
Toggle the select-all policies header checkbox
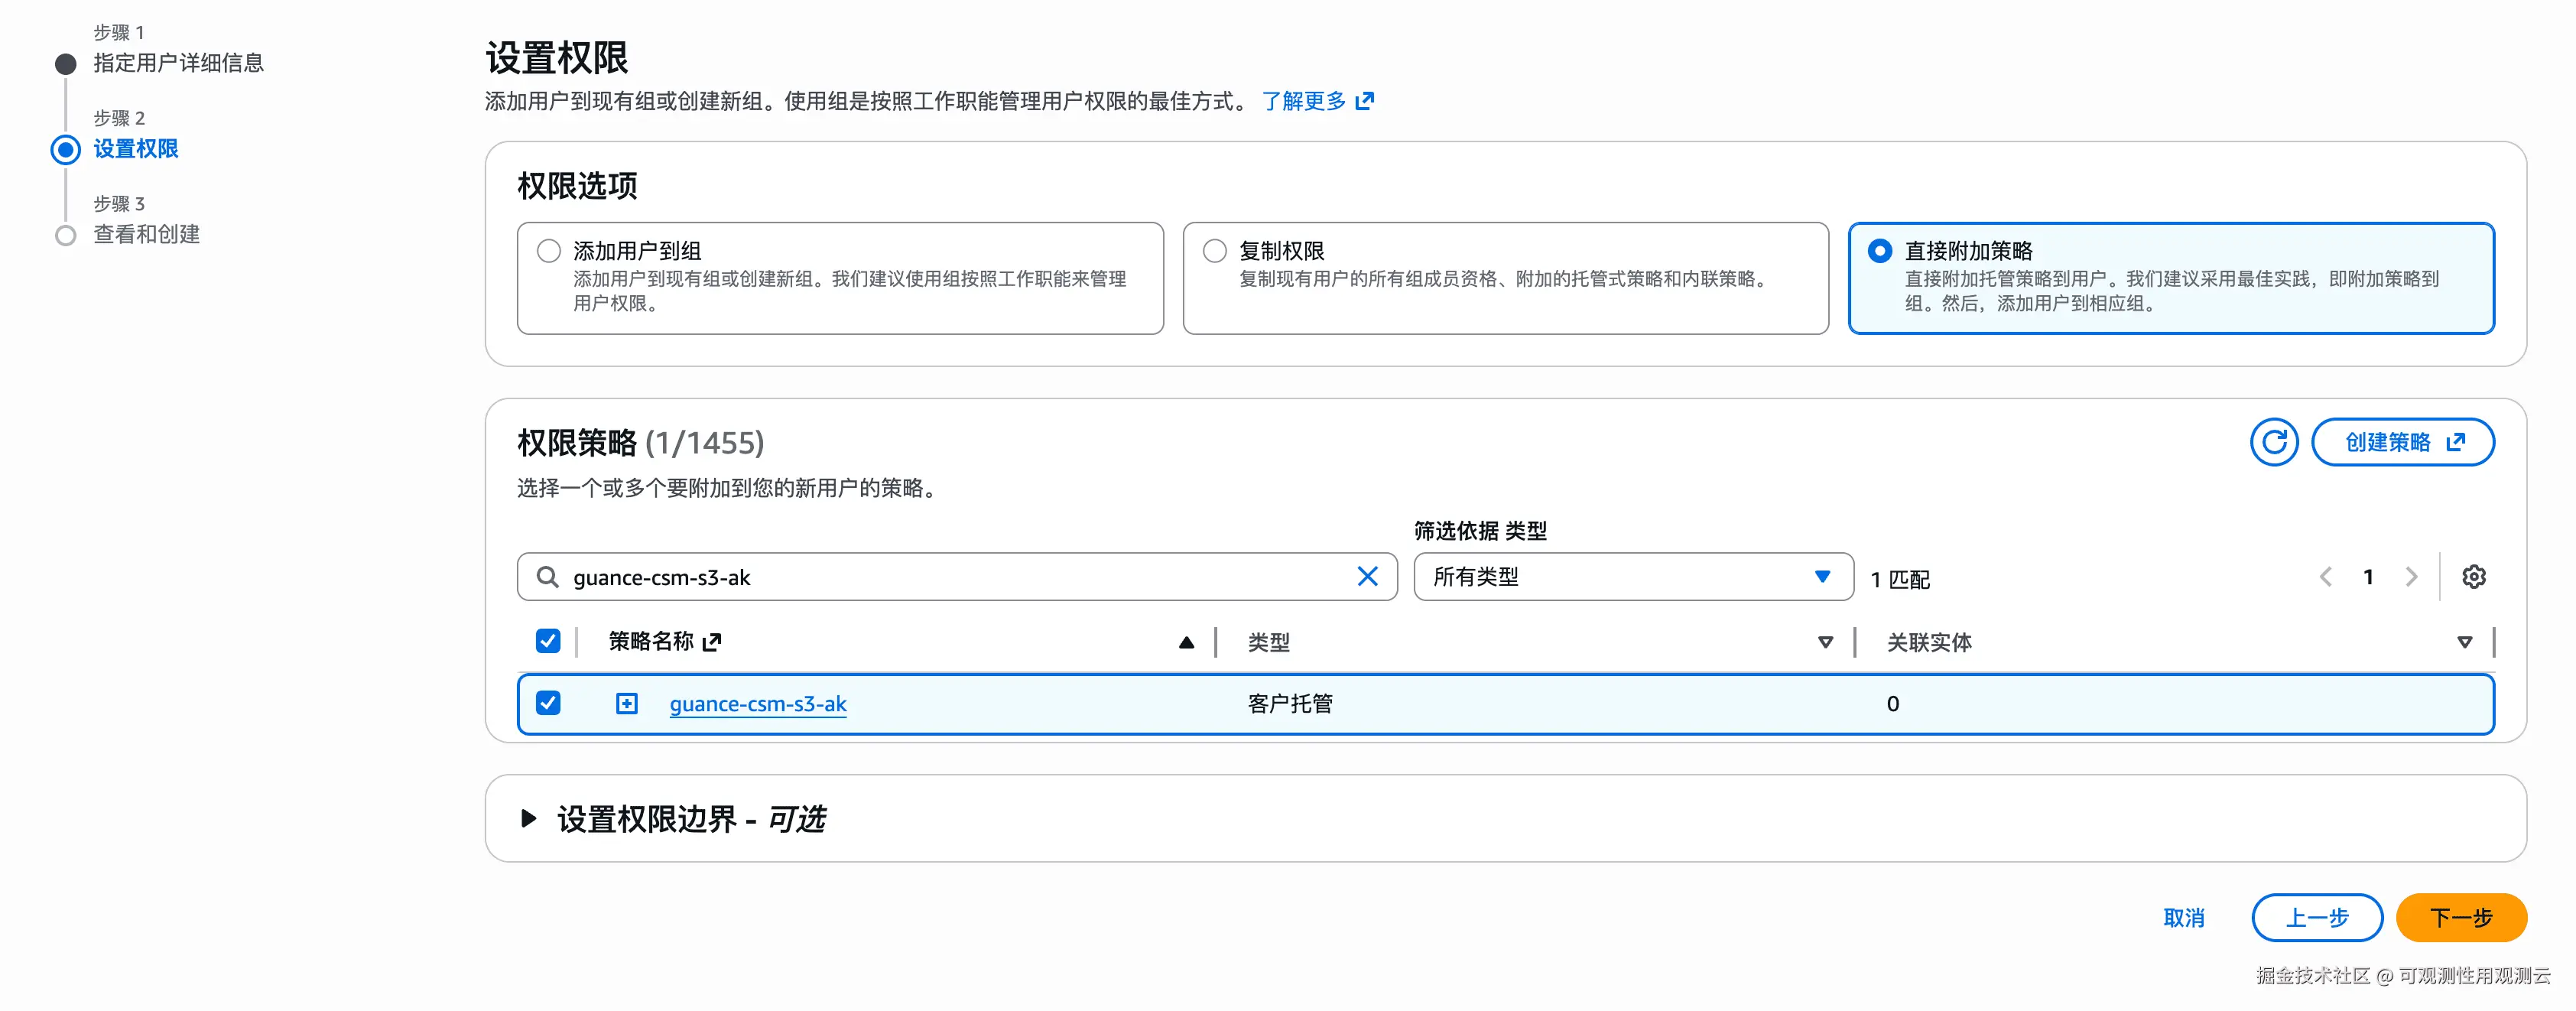(548, 641)
